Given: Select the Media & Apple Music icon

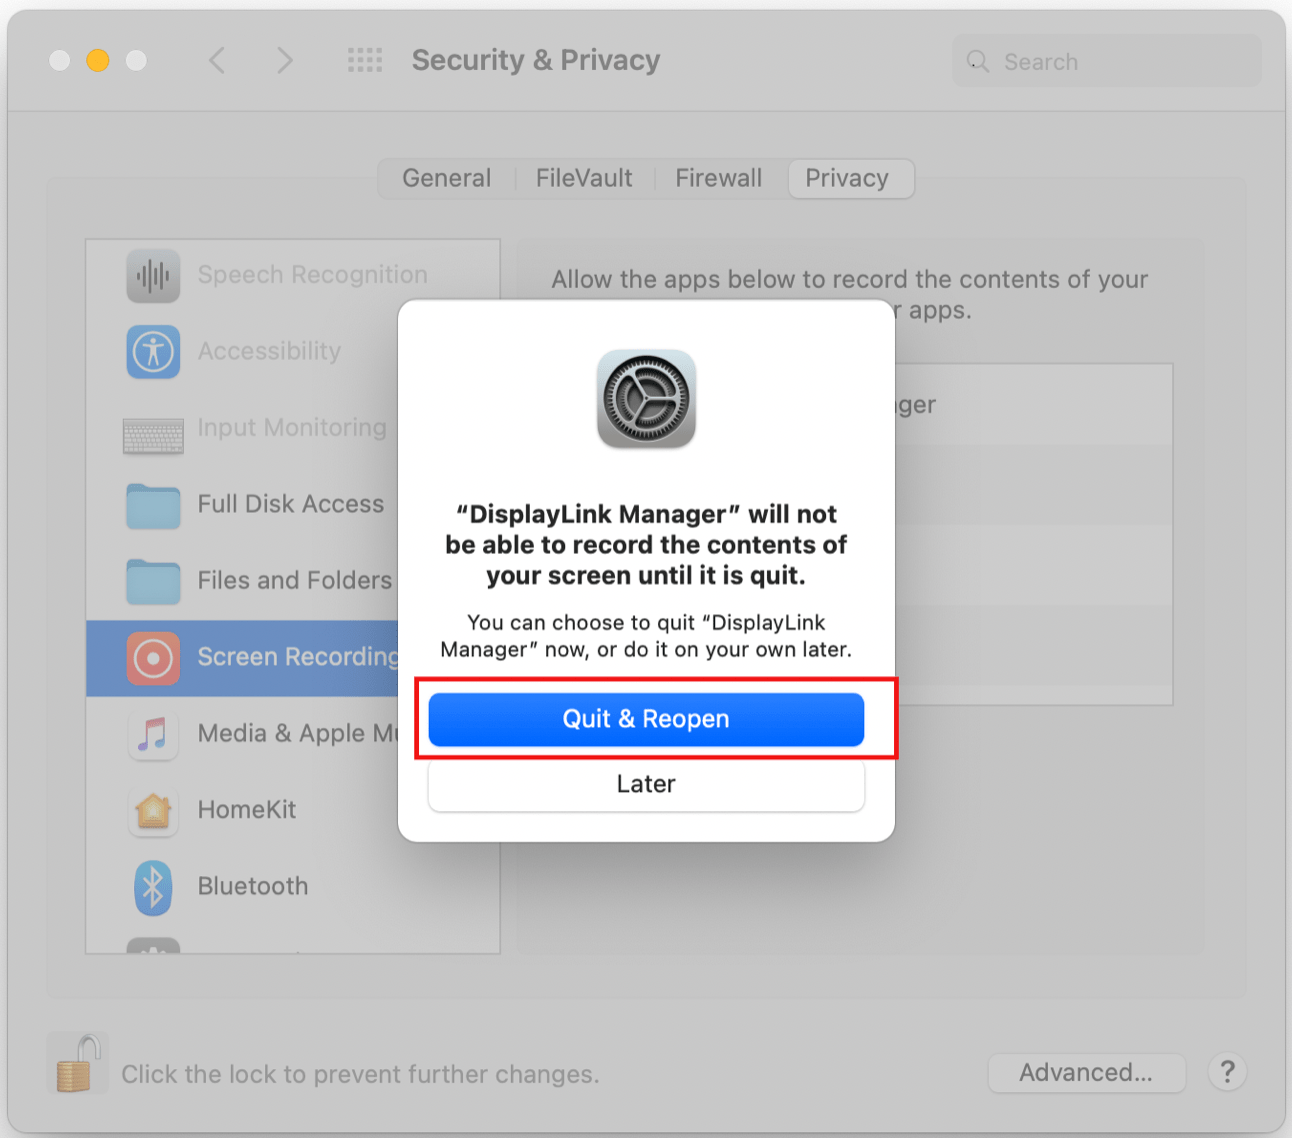Looking at the screenshot, I should 152,734.
